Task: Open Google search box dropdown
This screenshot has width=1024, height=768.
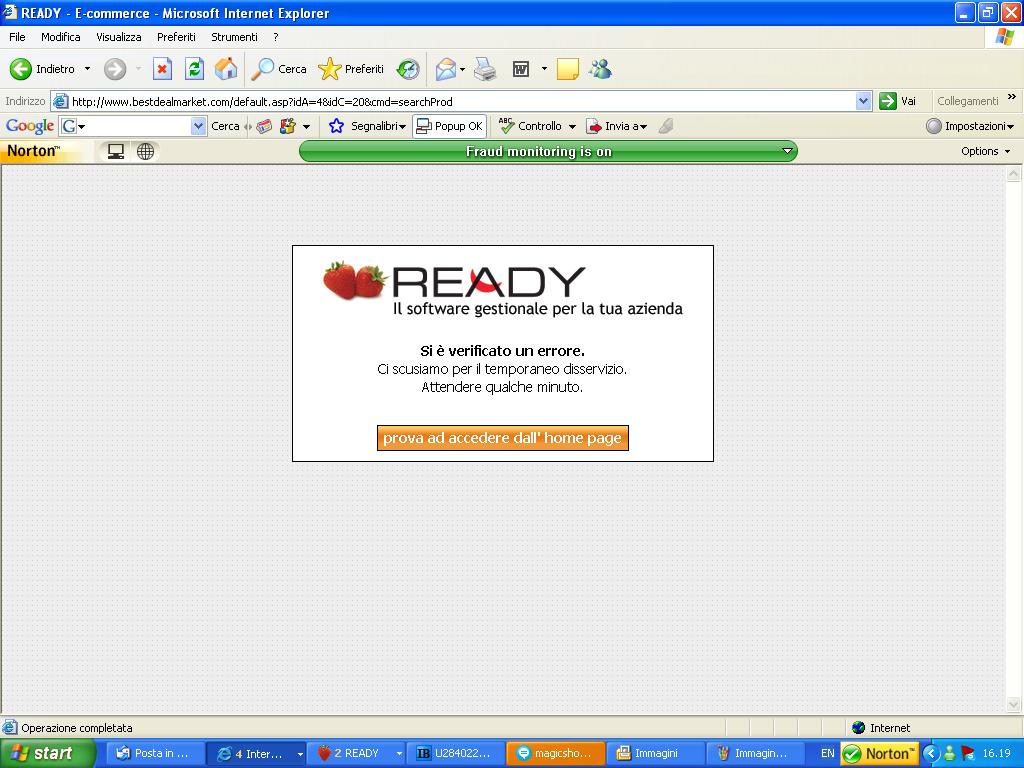Action: tap(198, 126)
